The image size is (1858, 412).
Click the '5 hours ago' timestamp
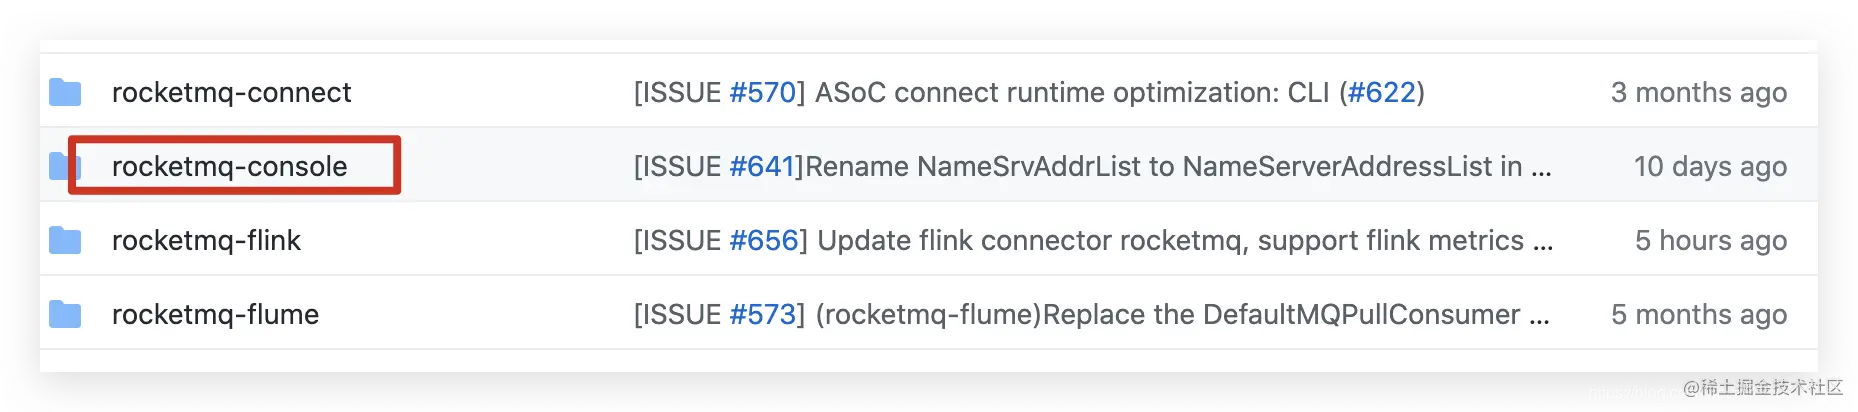1711,240
